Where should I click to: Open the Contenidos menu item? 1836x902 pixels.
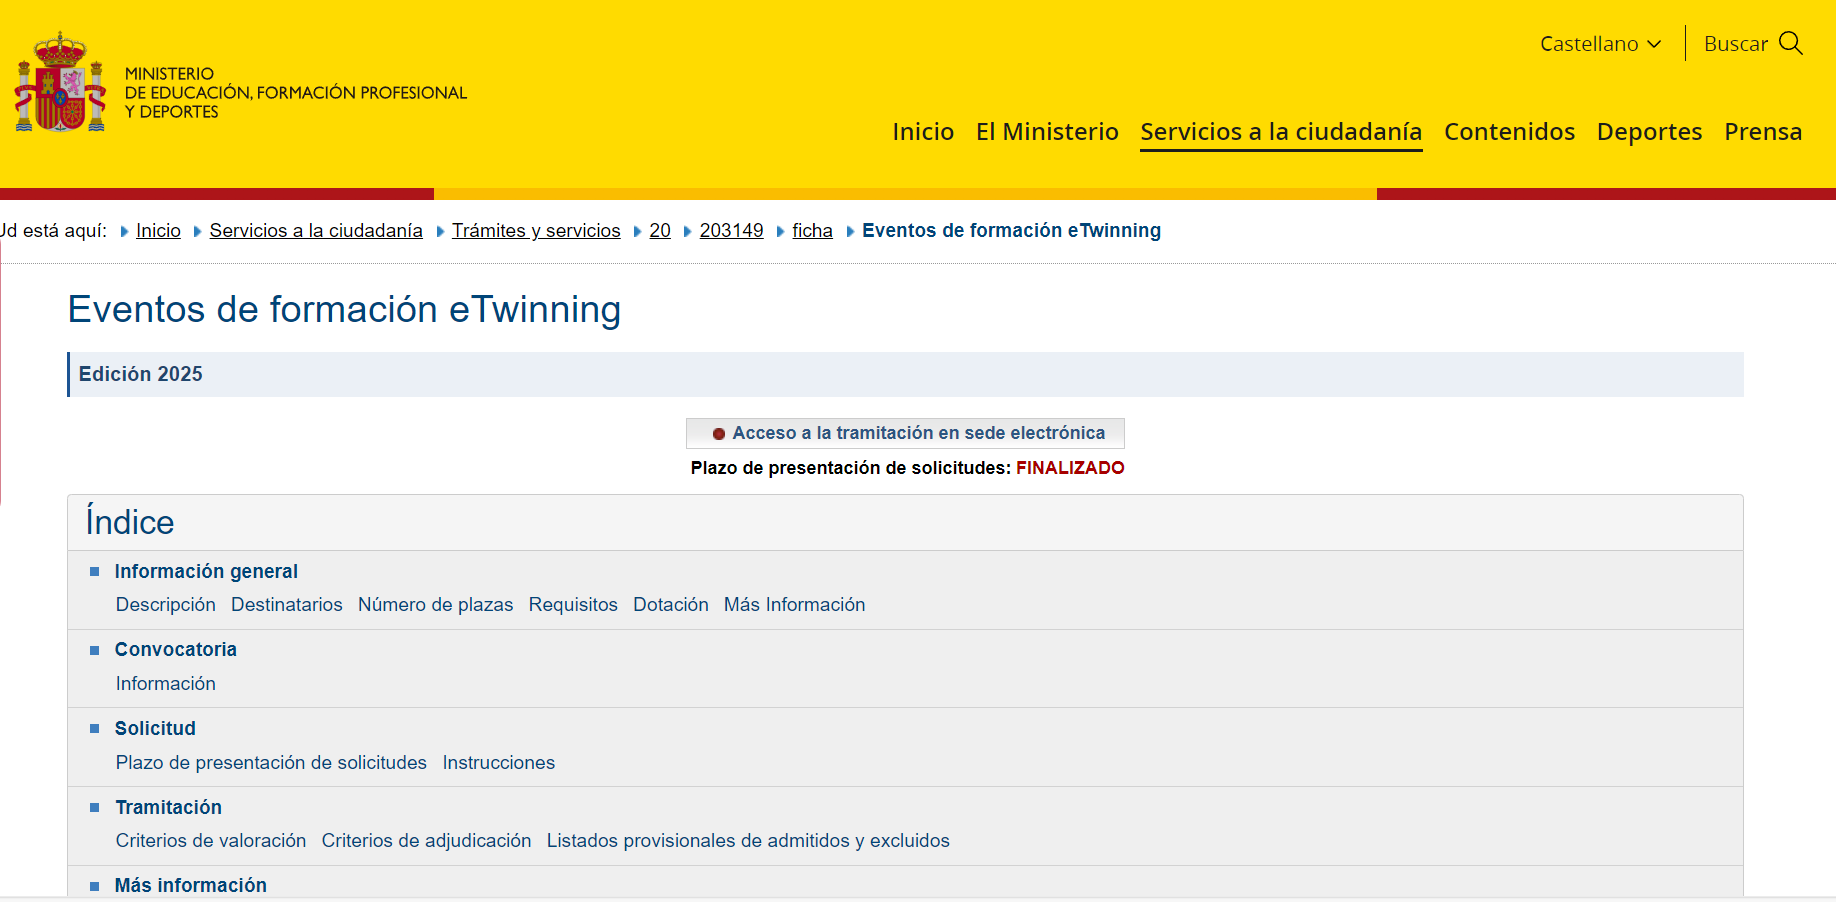coord(1509,132)
